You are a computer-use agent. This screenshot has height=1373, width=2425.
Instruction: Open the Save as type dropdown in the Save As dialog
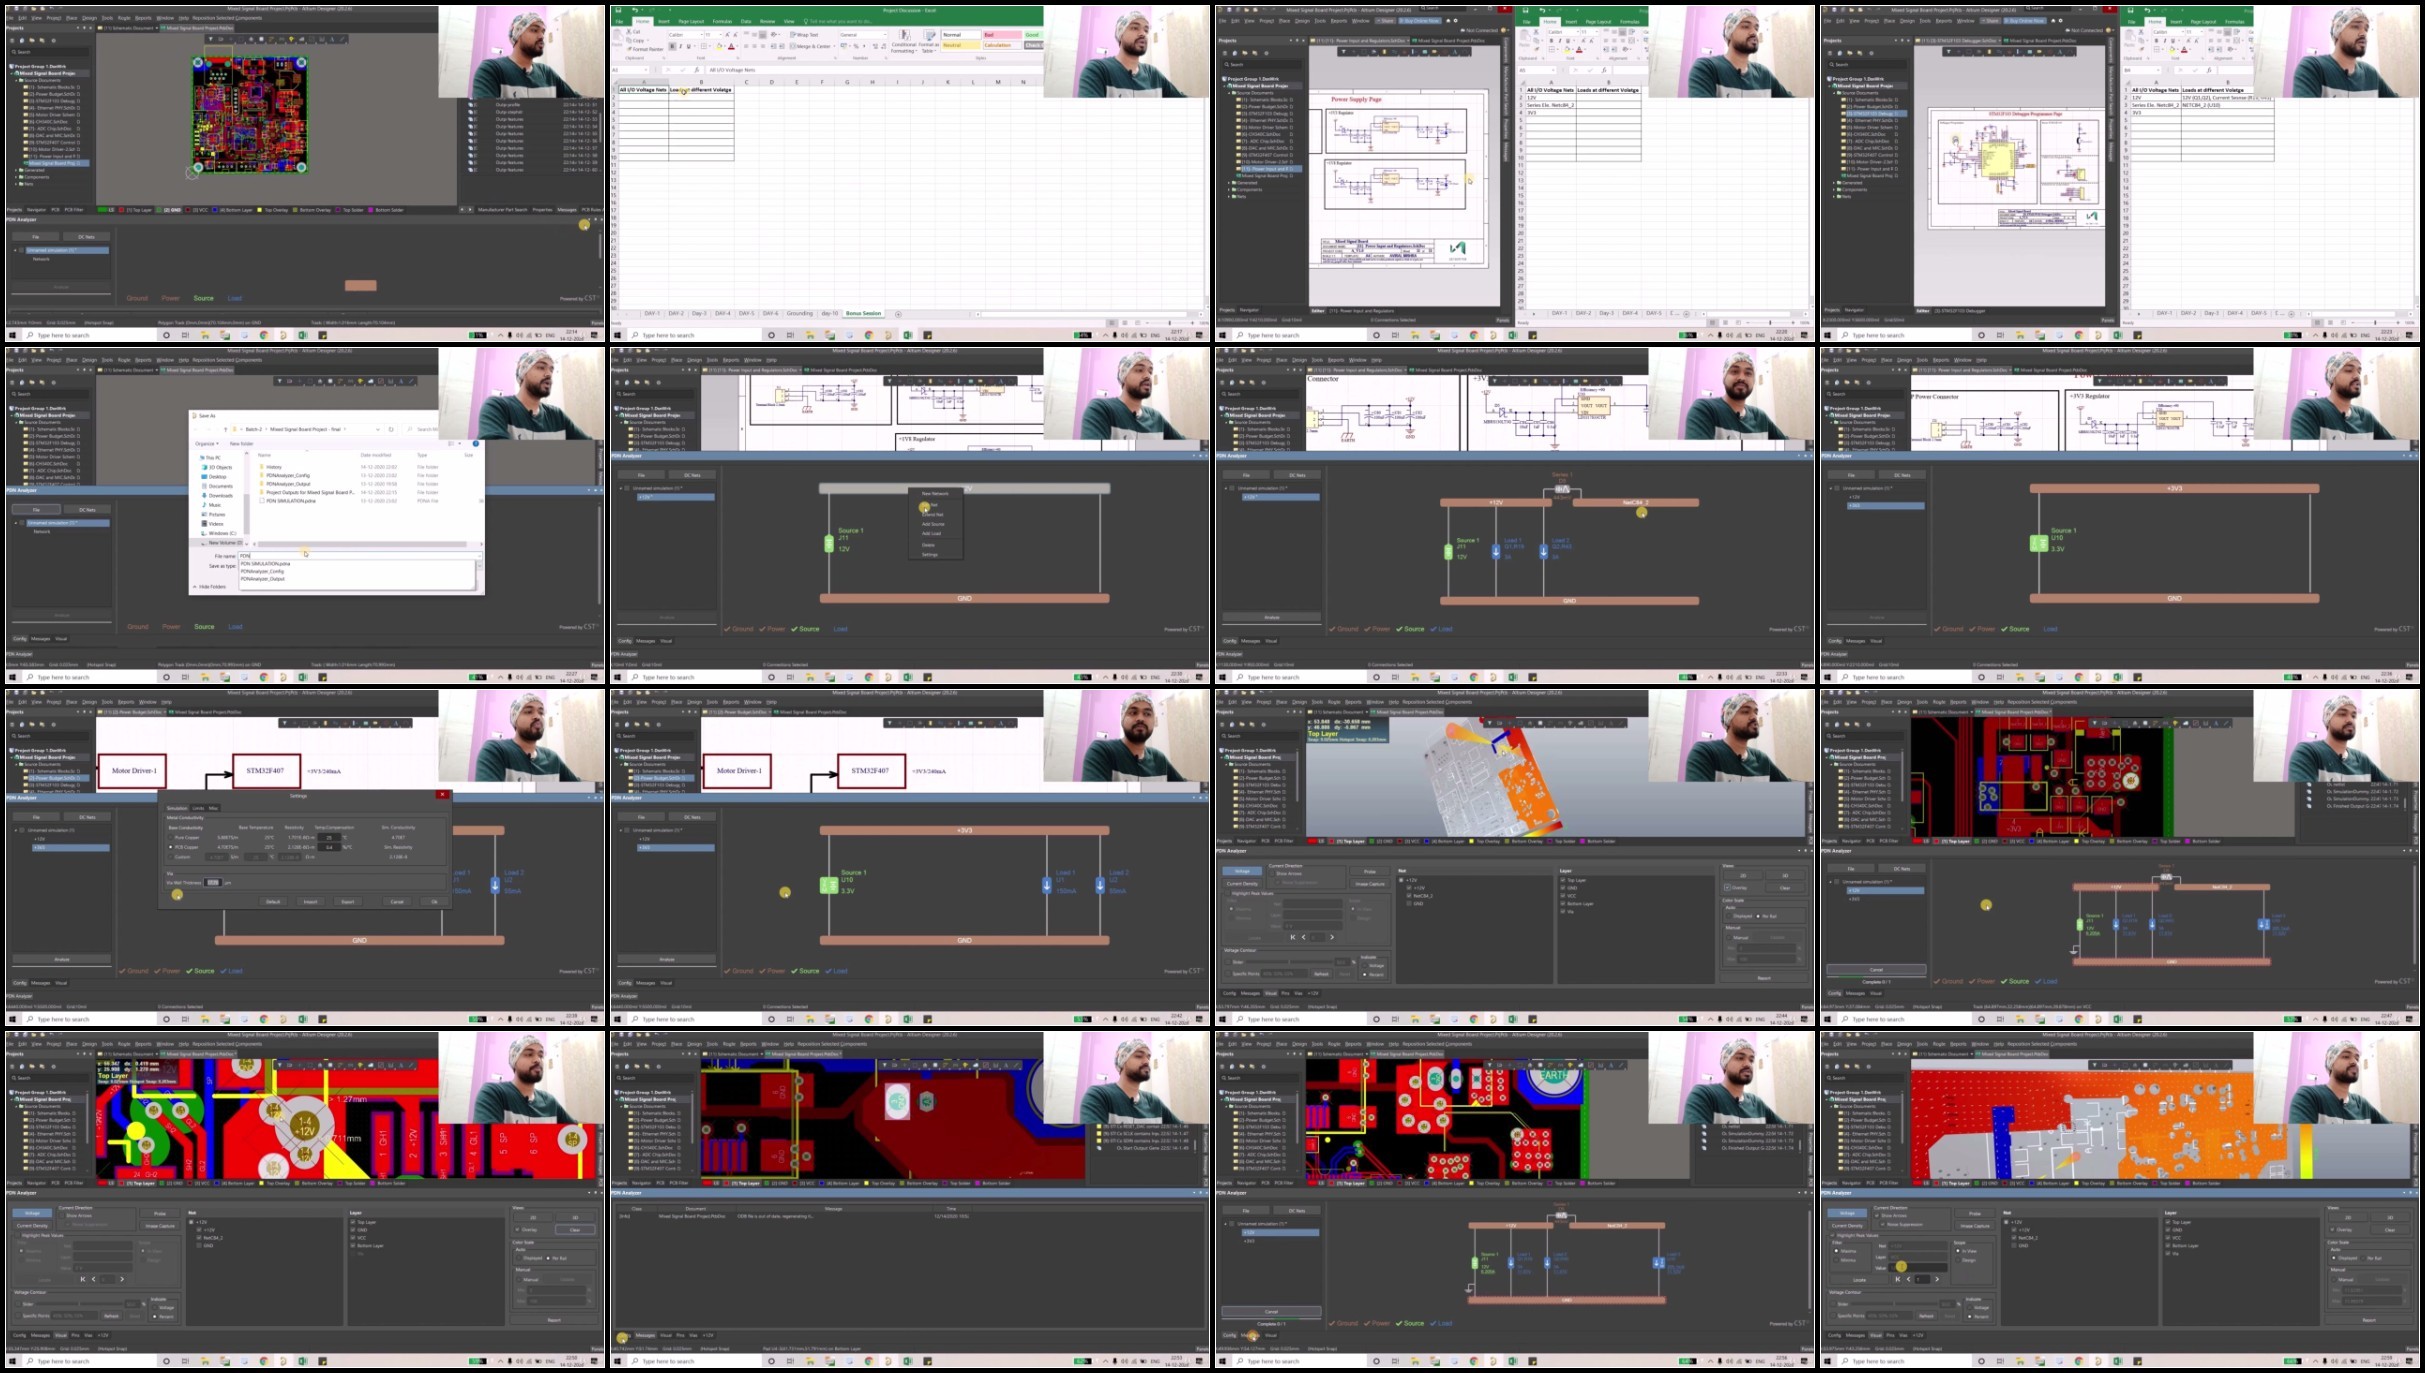pyautogui.click(x=479, y=566)
